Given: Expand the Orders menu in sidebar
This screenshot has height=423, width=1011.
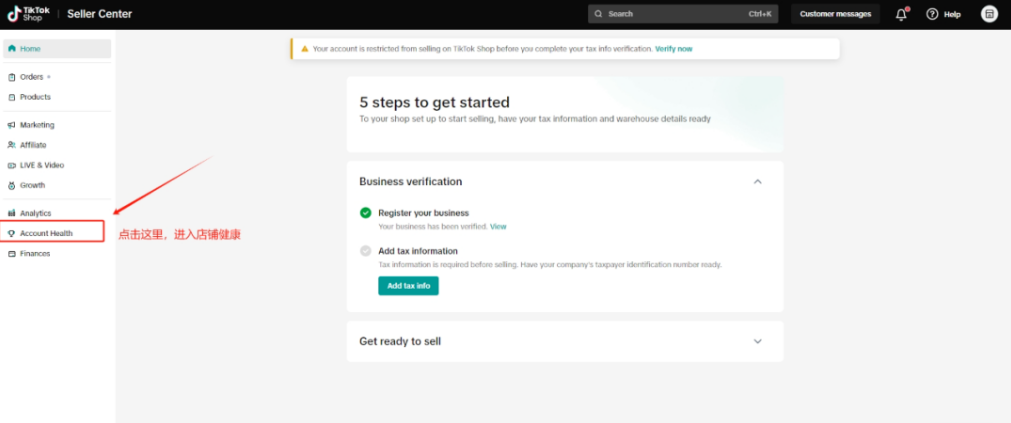Looking at the screenshot, I should tap(35, 77).
